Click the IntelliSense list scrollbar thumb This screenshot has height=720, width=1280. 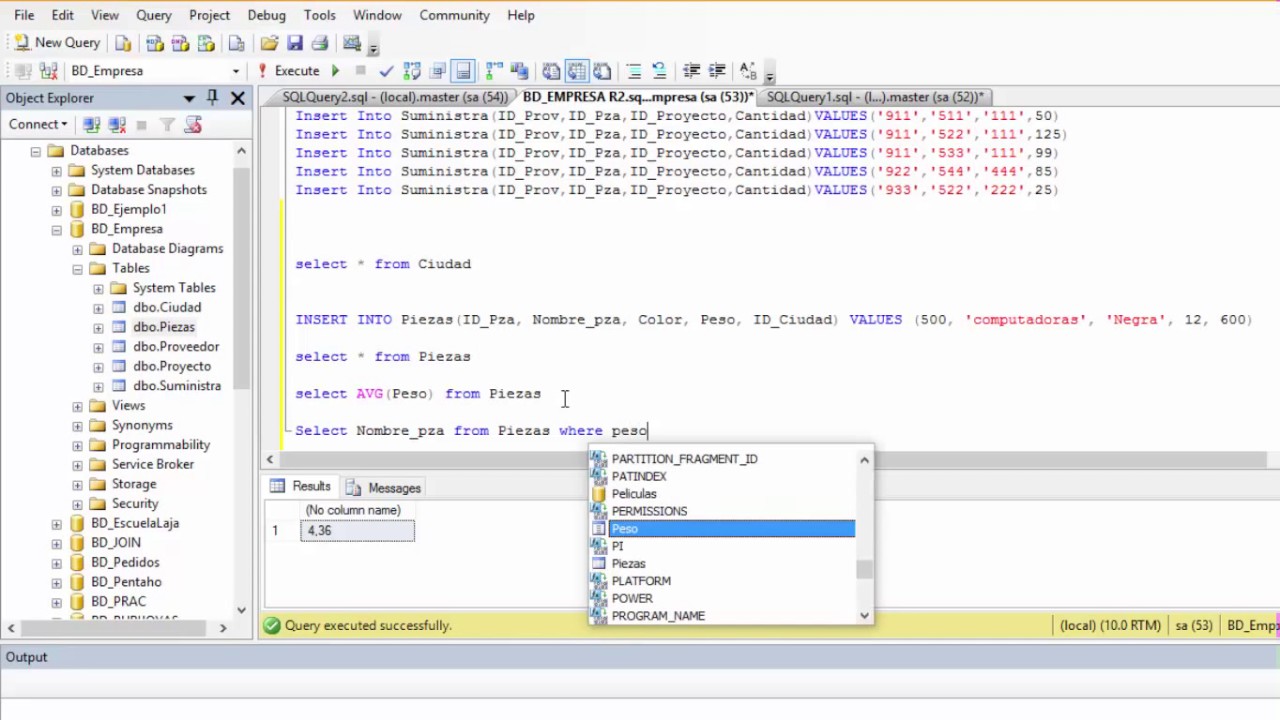coord(864,569)
